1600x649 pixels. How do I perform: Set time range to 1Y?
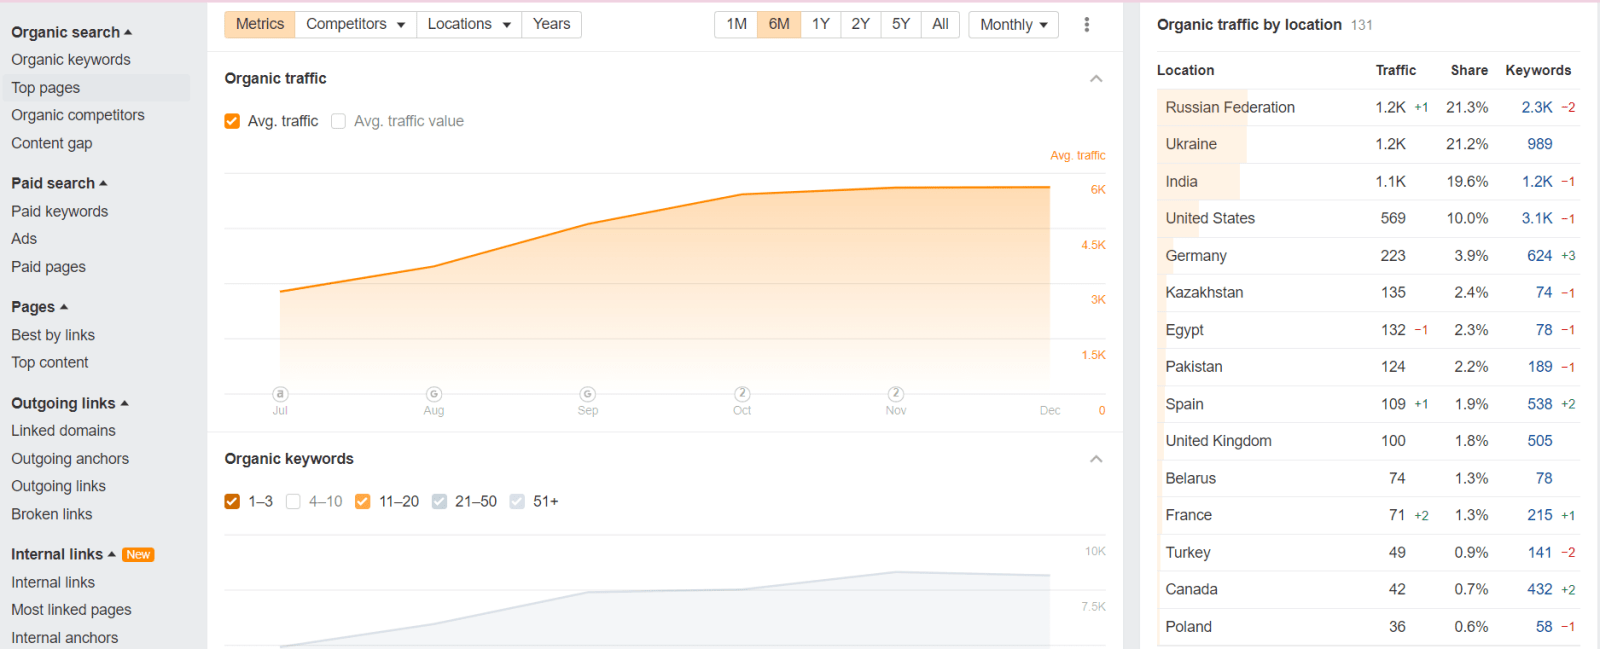coord(821,24)
